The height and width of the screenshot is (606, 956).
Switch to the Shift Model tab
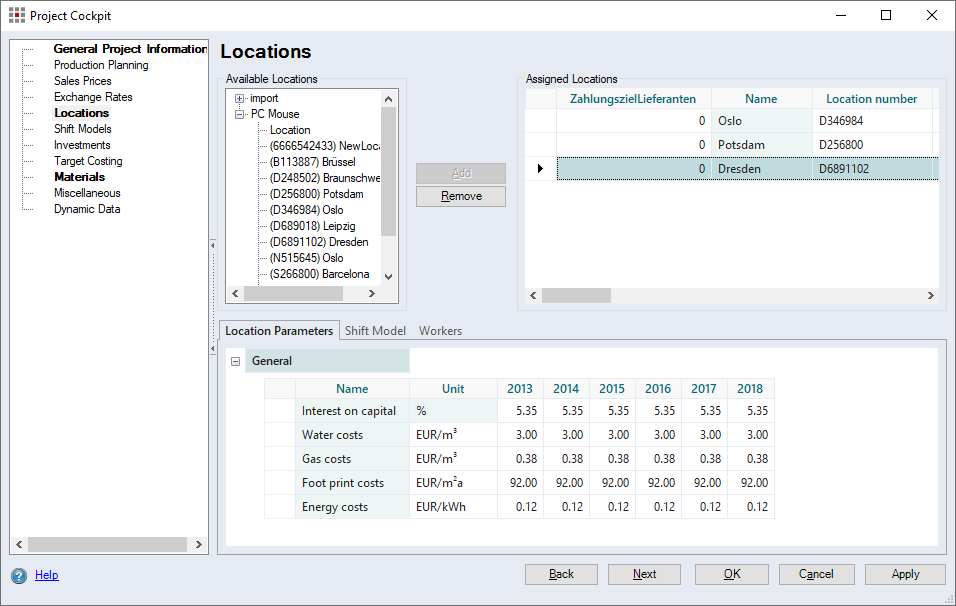(x=375, y=331)
